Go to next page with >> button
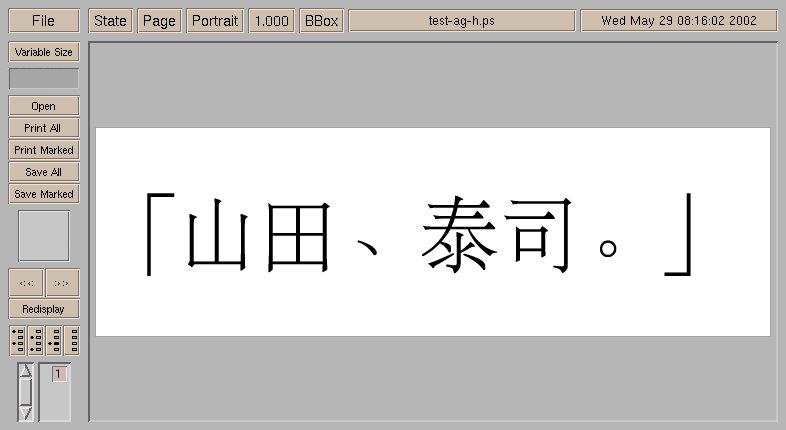This screenshot has width=786, height=430. pos(62,283)
